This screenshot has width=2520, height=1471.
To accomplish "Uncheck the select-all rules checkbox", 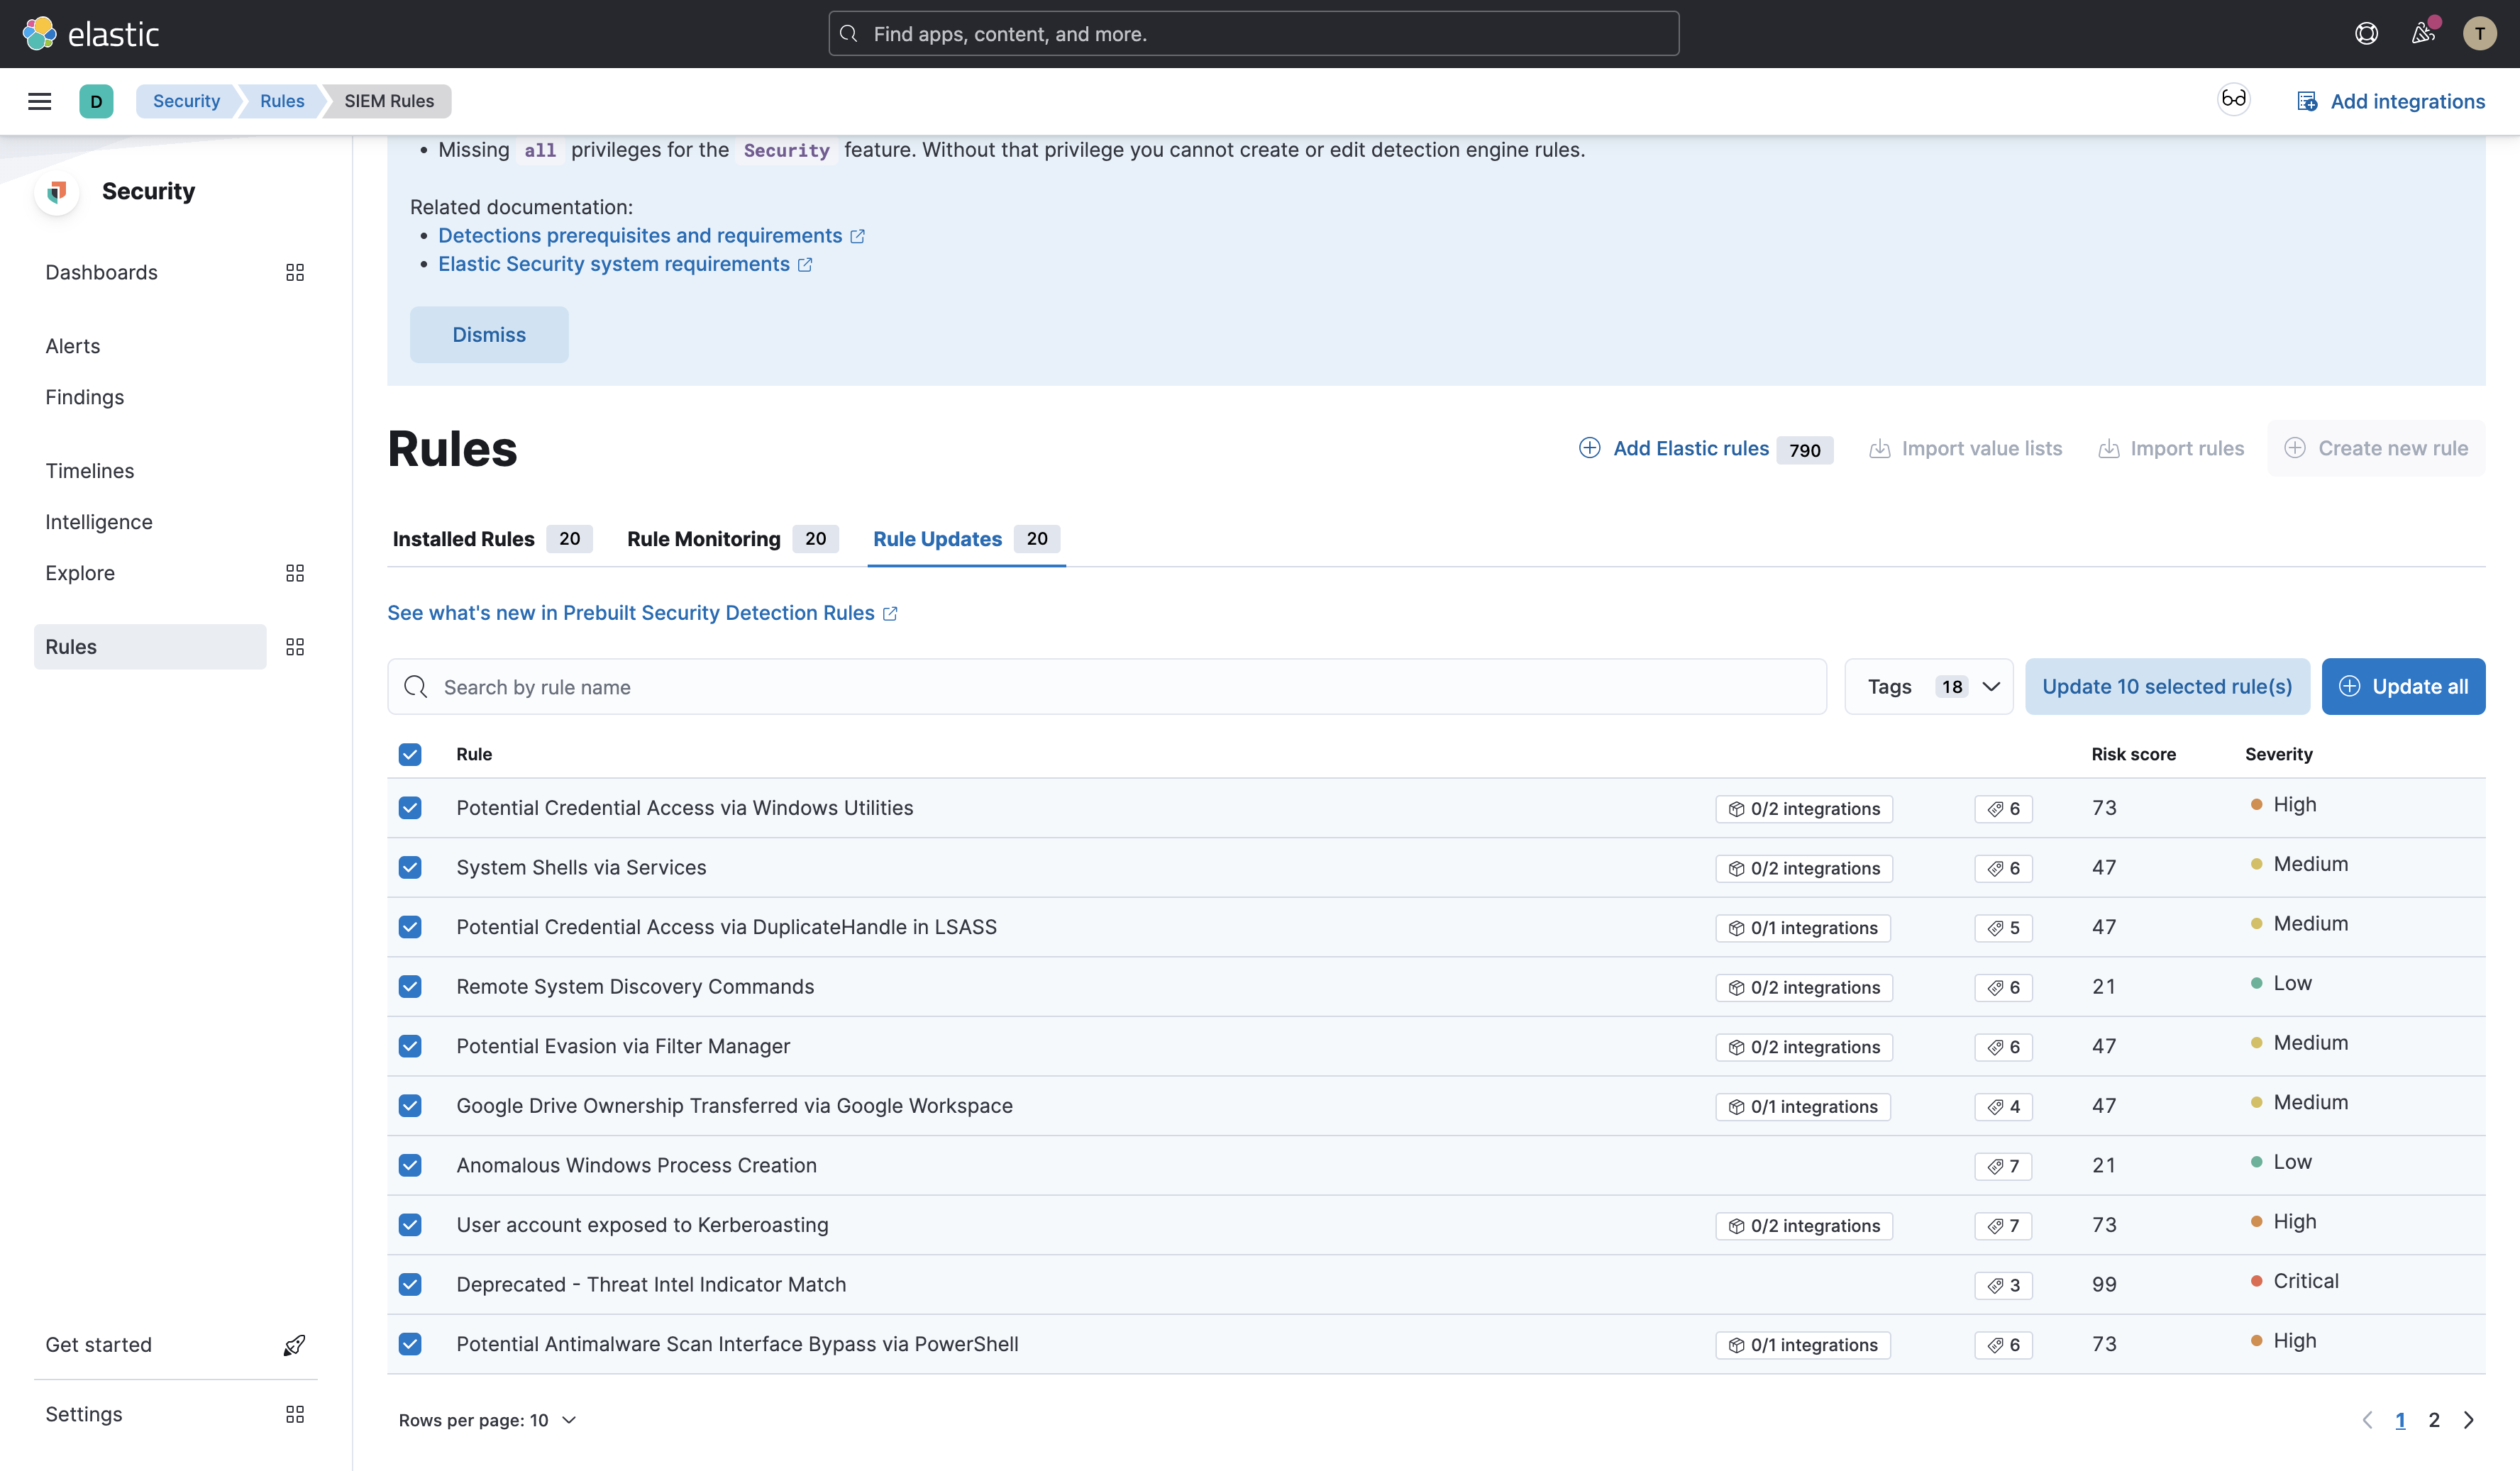I will coord(410,754).
